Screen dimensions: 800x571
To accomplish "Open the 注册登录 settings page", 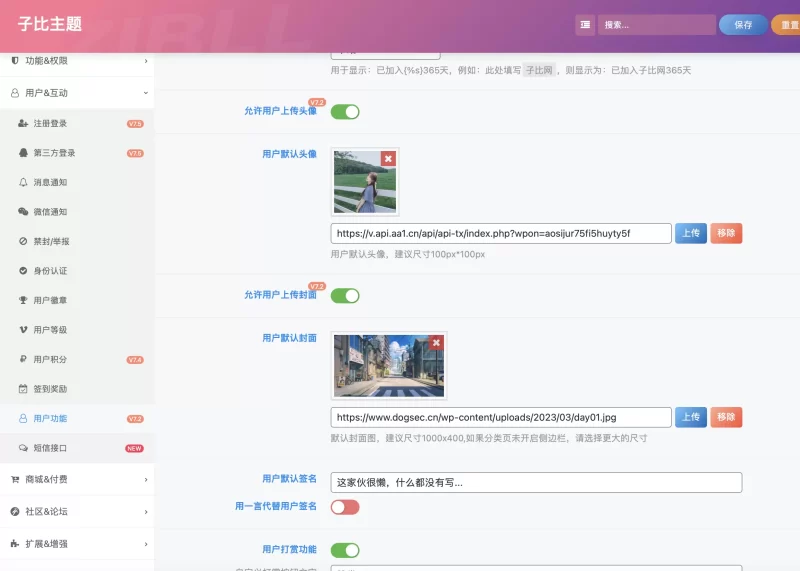I will pyautogui.click(x=77, y=123).
